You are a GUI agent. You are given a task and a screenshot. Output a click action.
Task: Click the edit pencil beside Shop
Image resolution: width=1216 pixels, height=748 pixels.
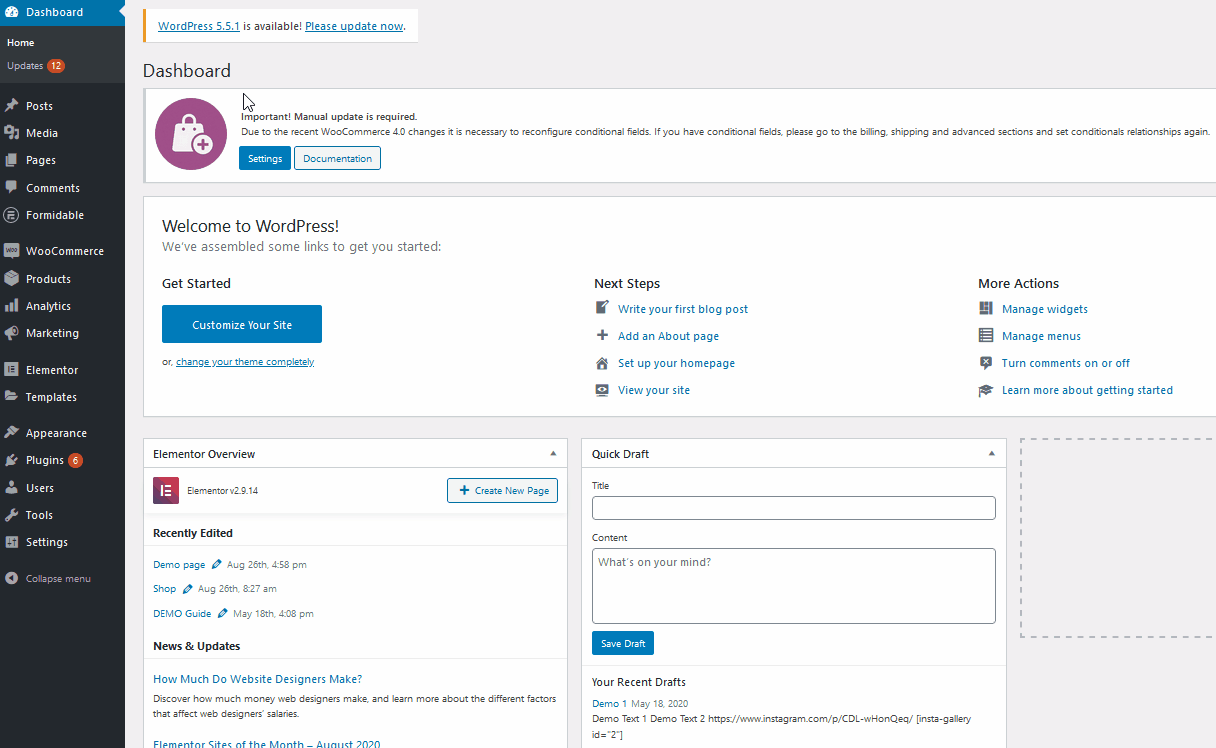click(188, 588)
